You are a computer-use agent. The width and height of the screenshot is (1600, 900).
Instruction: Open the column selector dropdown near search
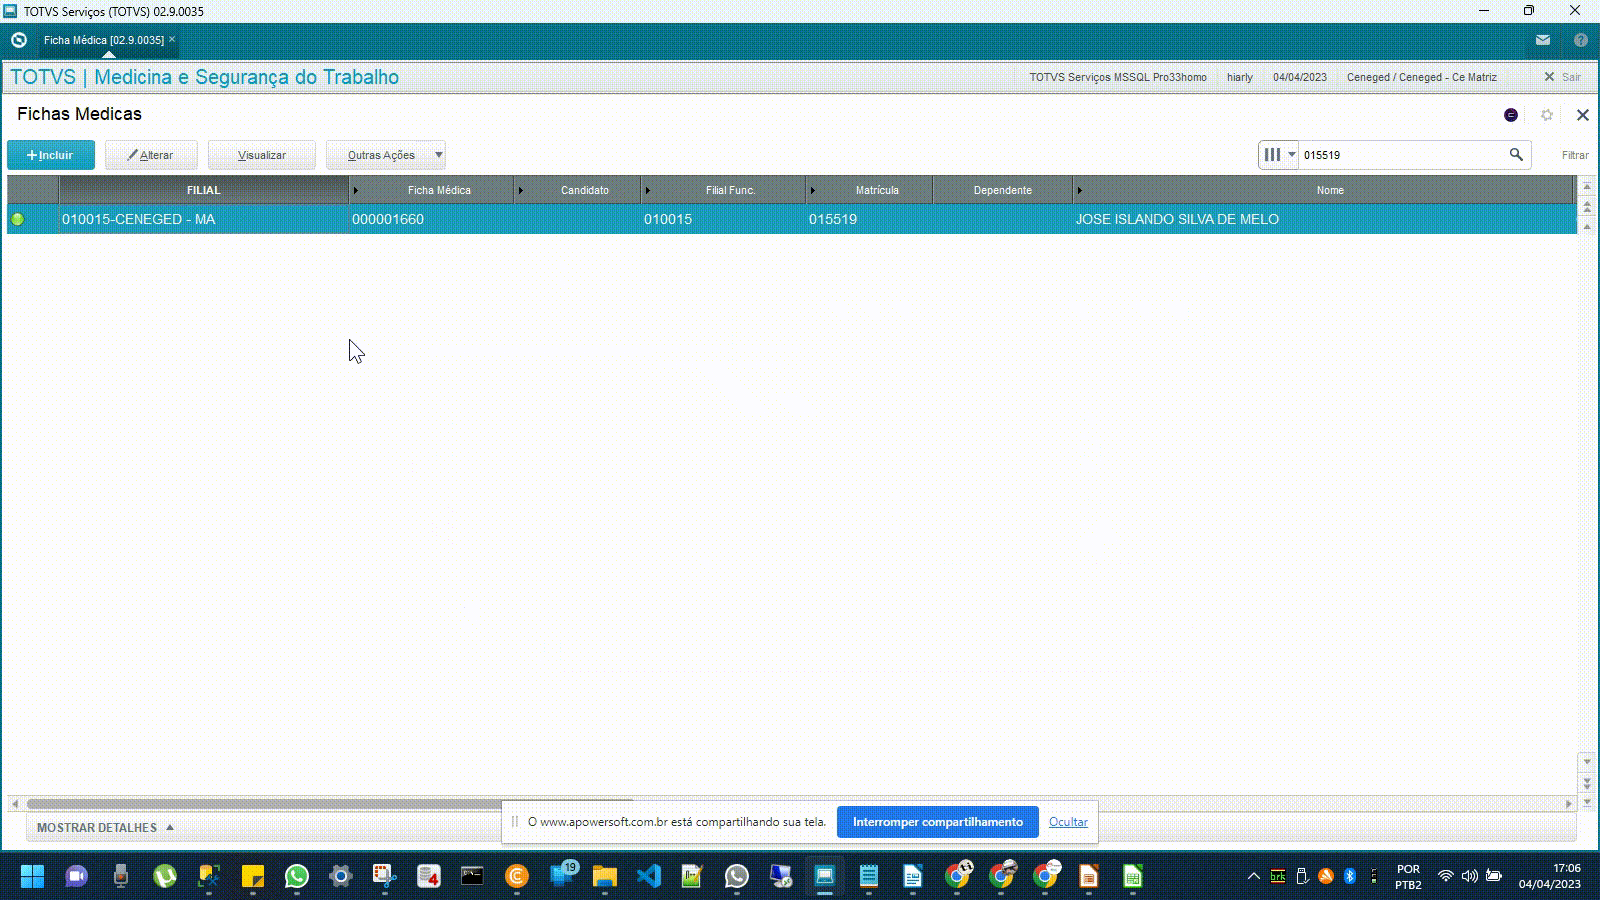(1278, 155)
